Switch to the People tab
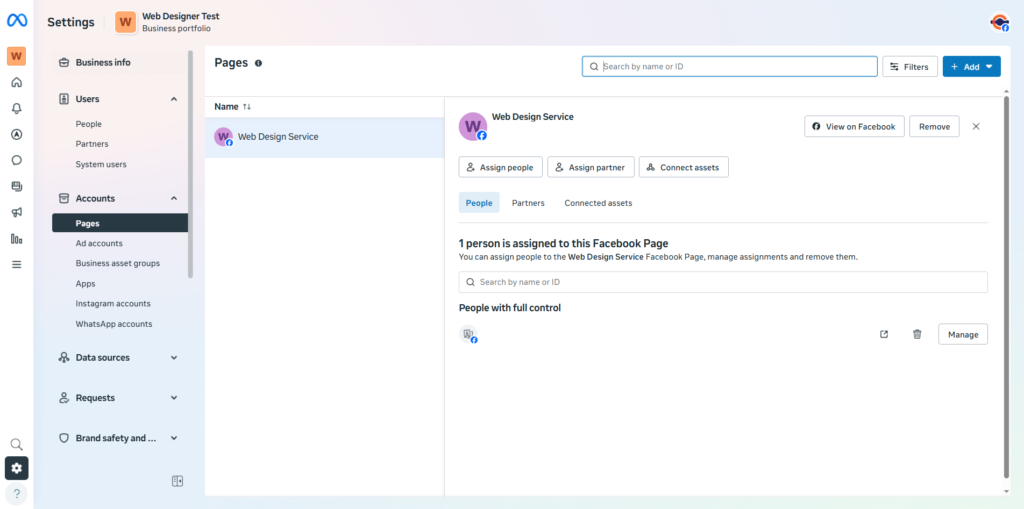This screenshot has width=1024, height=509. coord(479,203)
